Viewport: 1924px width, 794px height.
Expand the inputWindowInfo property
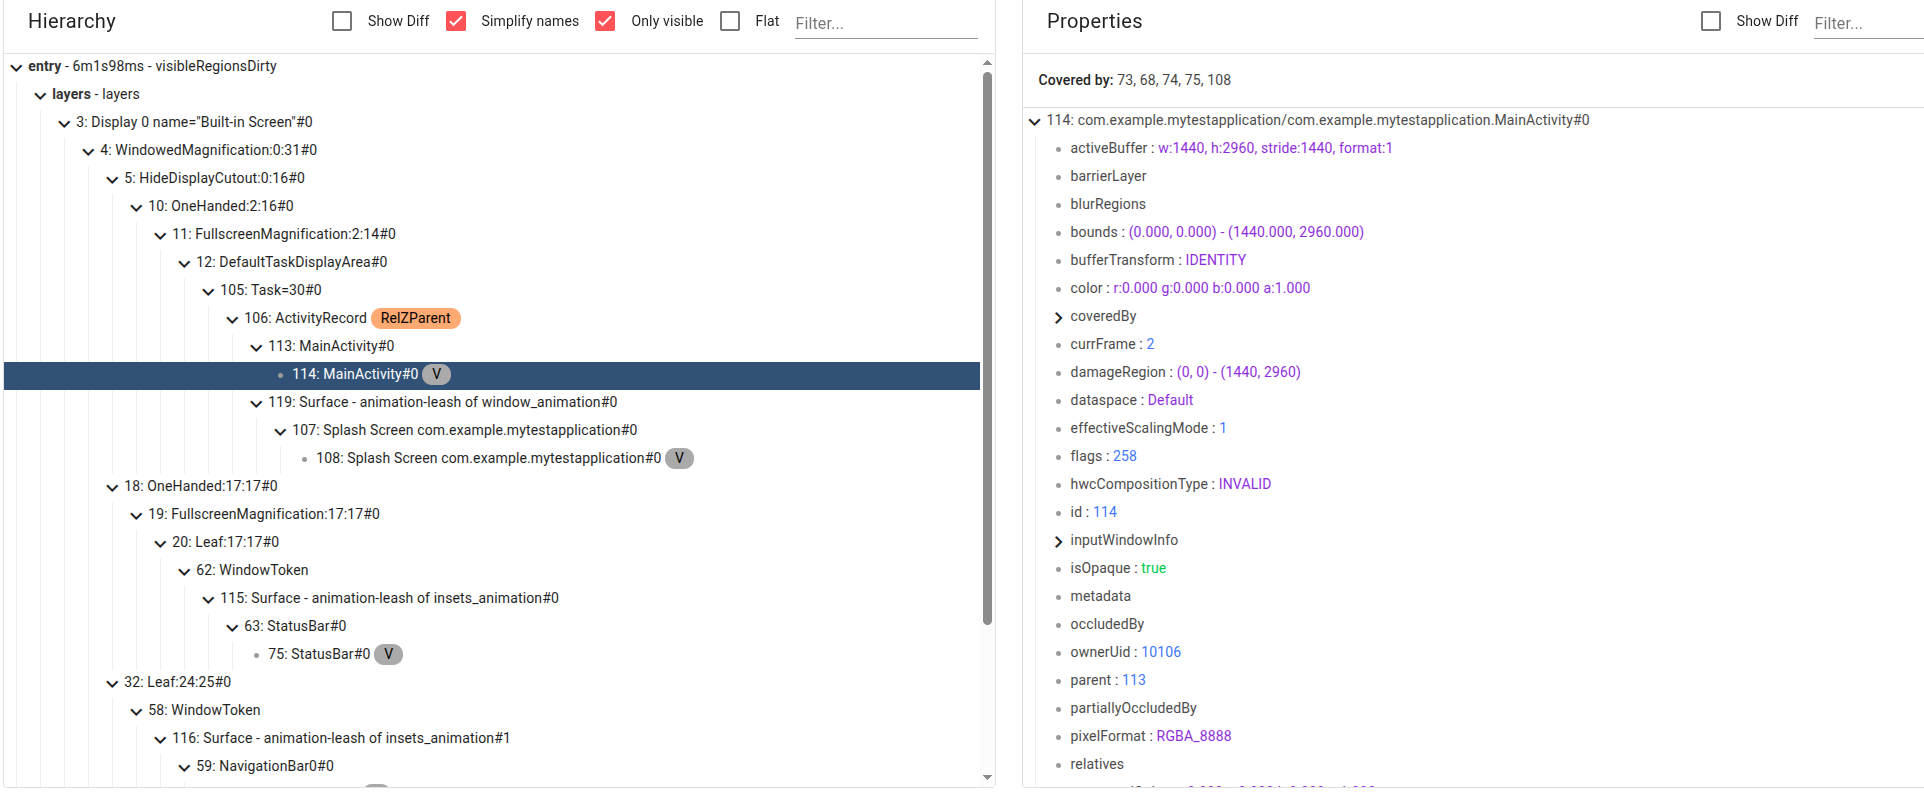(x=1058, y=541)
